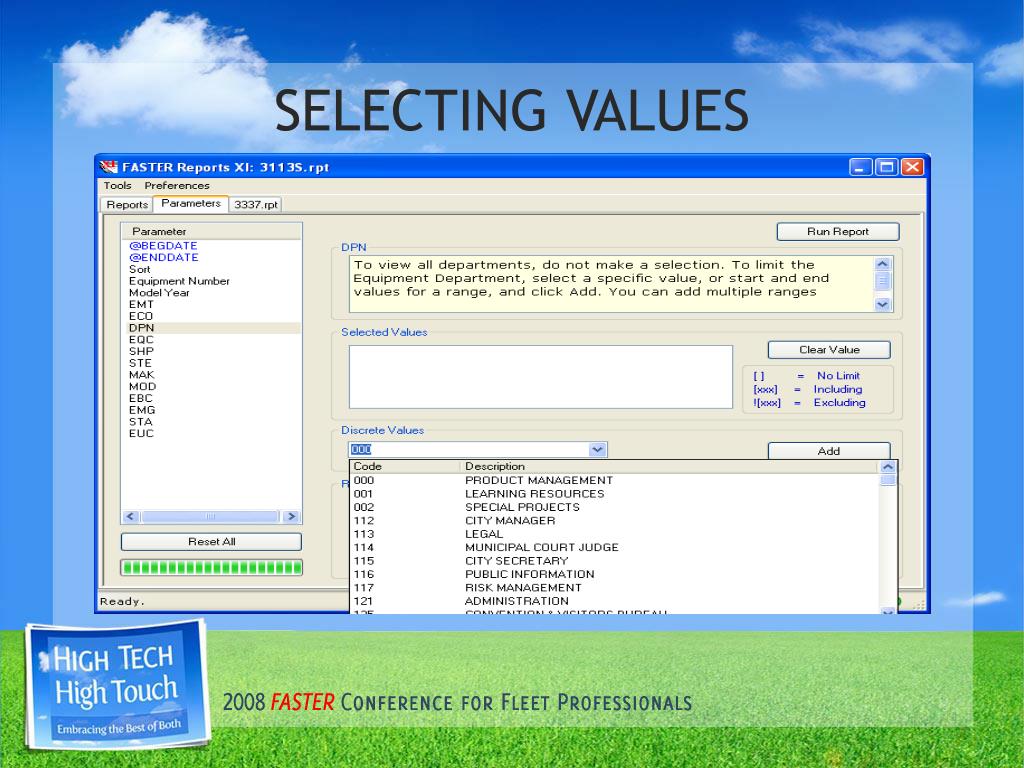Open the 3337.rpt tab
The width and height of the screenshot is (1024, 768).
[x=256, y=204]
